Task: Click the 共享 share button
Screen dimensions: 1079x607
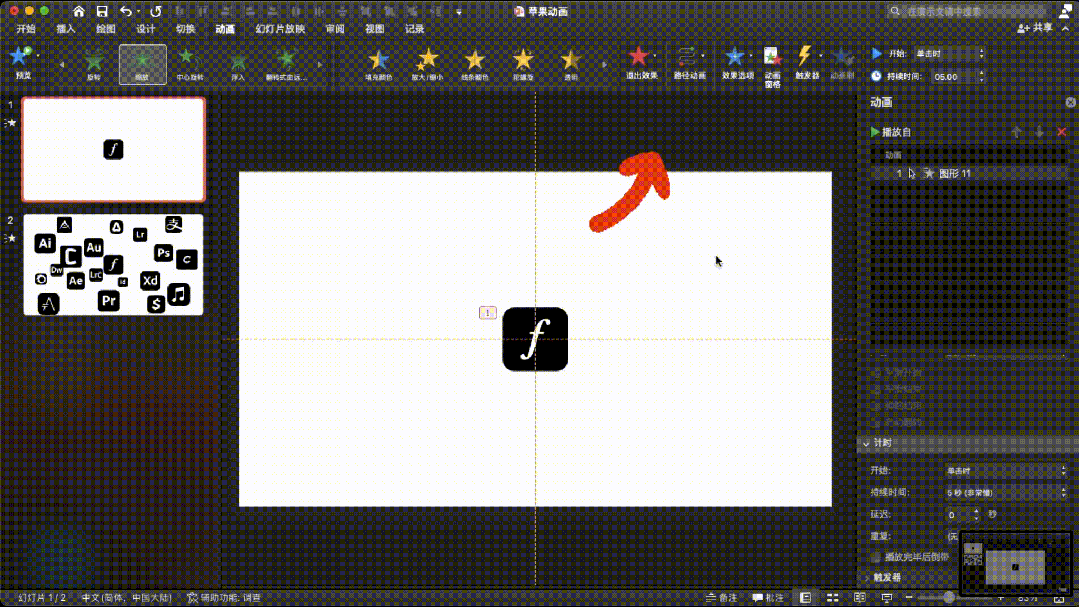Action: [1035, 28]
